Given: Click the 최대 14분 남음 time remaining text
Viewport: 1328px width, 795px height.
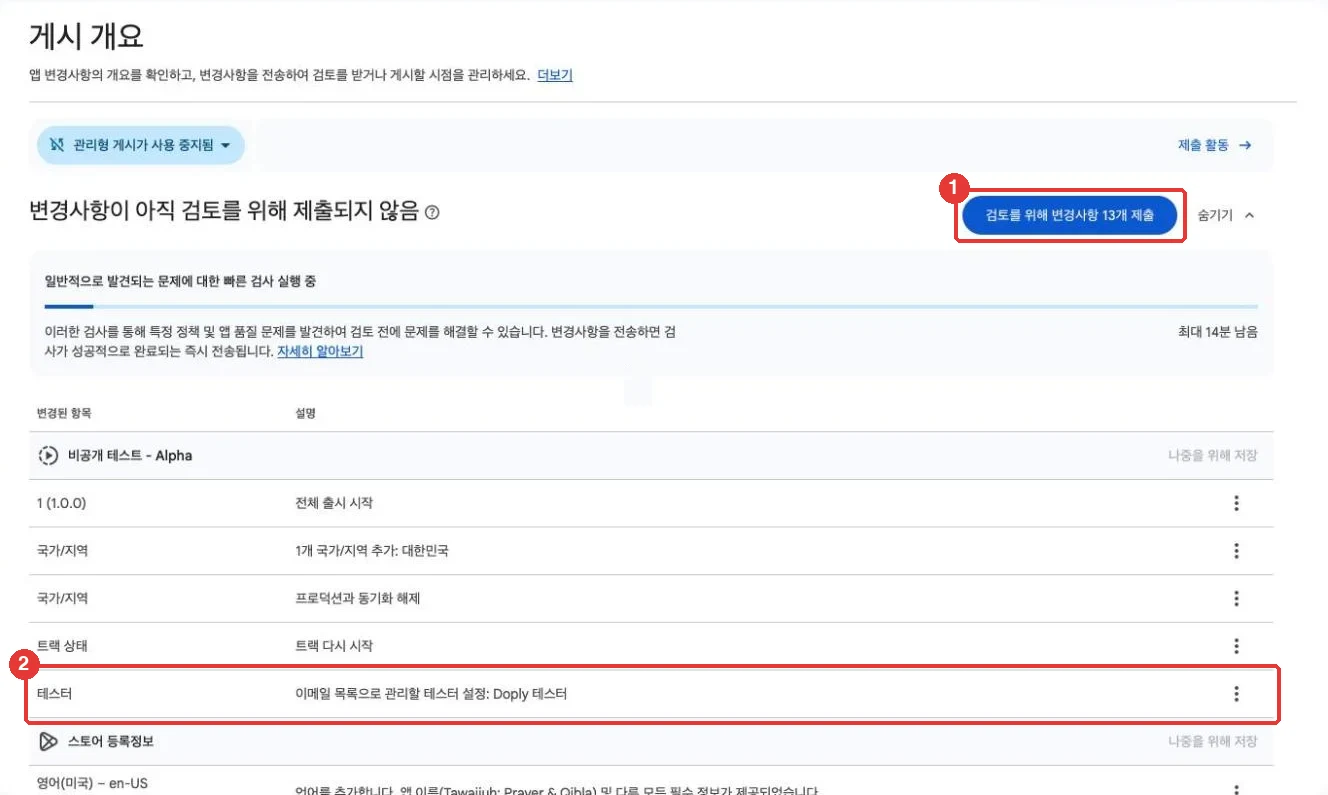Looking at the screenshot, I should (1219, 332).
